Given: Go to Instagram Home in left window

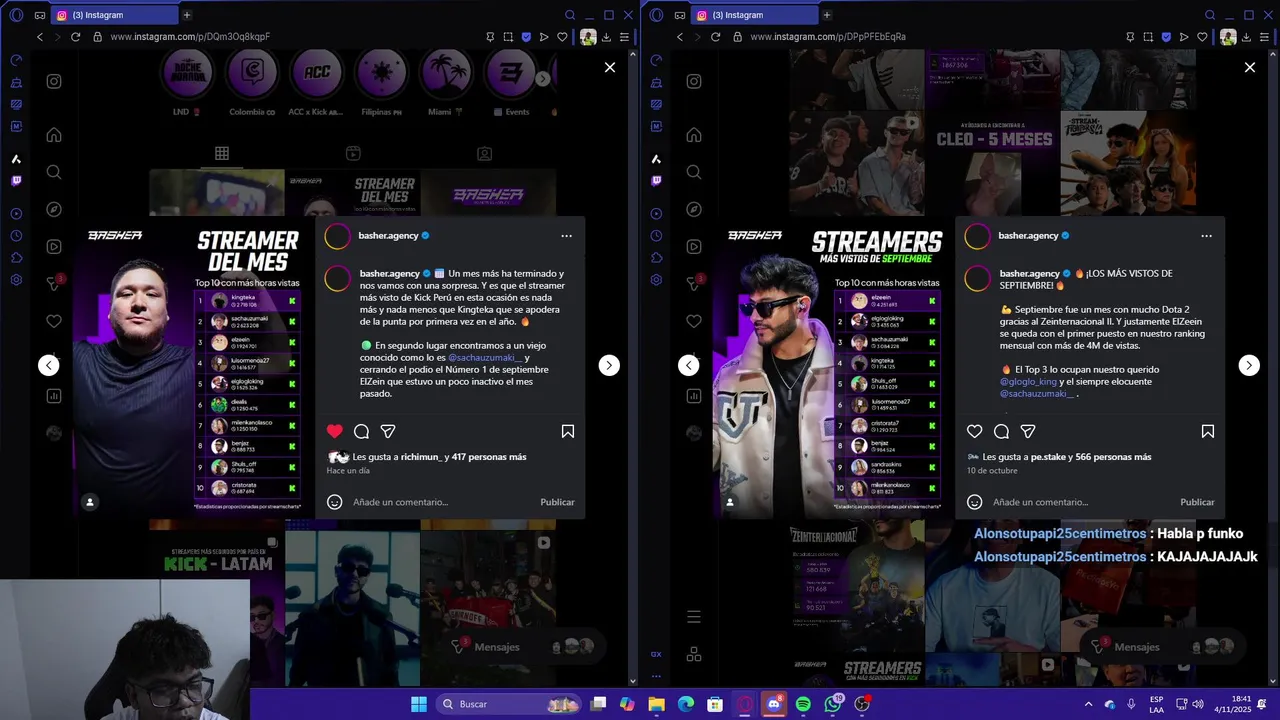Looking at the screenshot, I should [54, 135].
